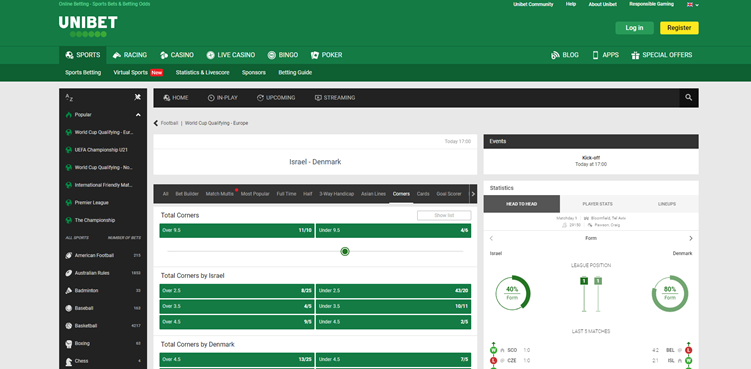The height and width of the screenshot is (369, 751).
Task: Open the language flag dropdown
Action: (x=693, y=4)
